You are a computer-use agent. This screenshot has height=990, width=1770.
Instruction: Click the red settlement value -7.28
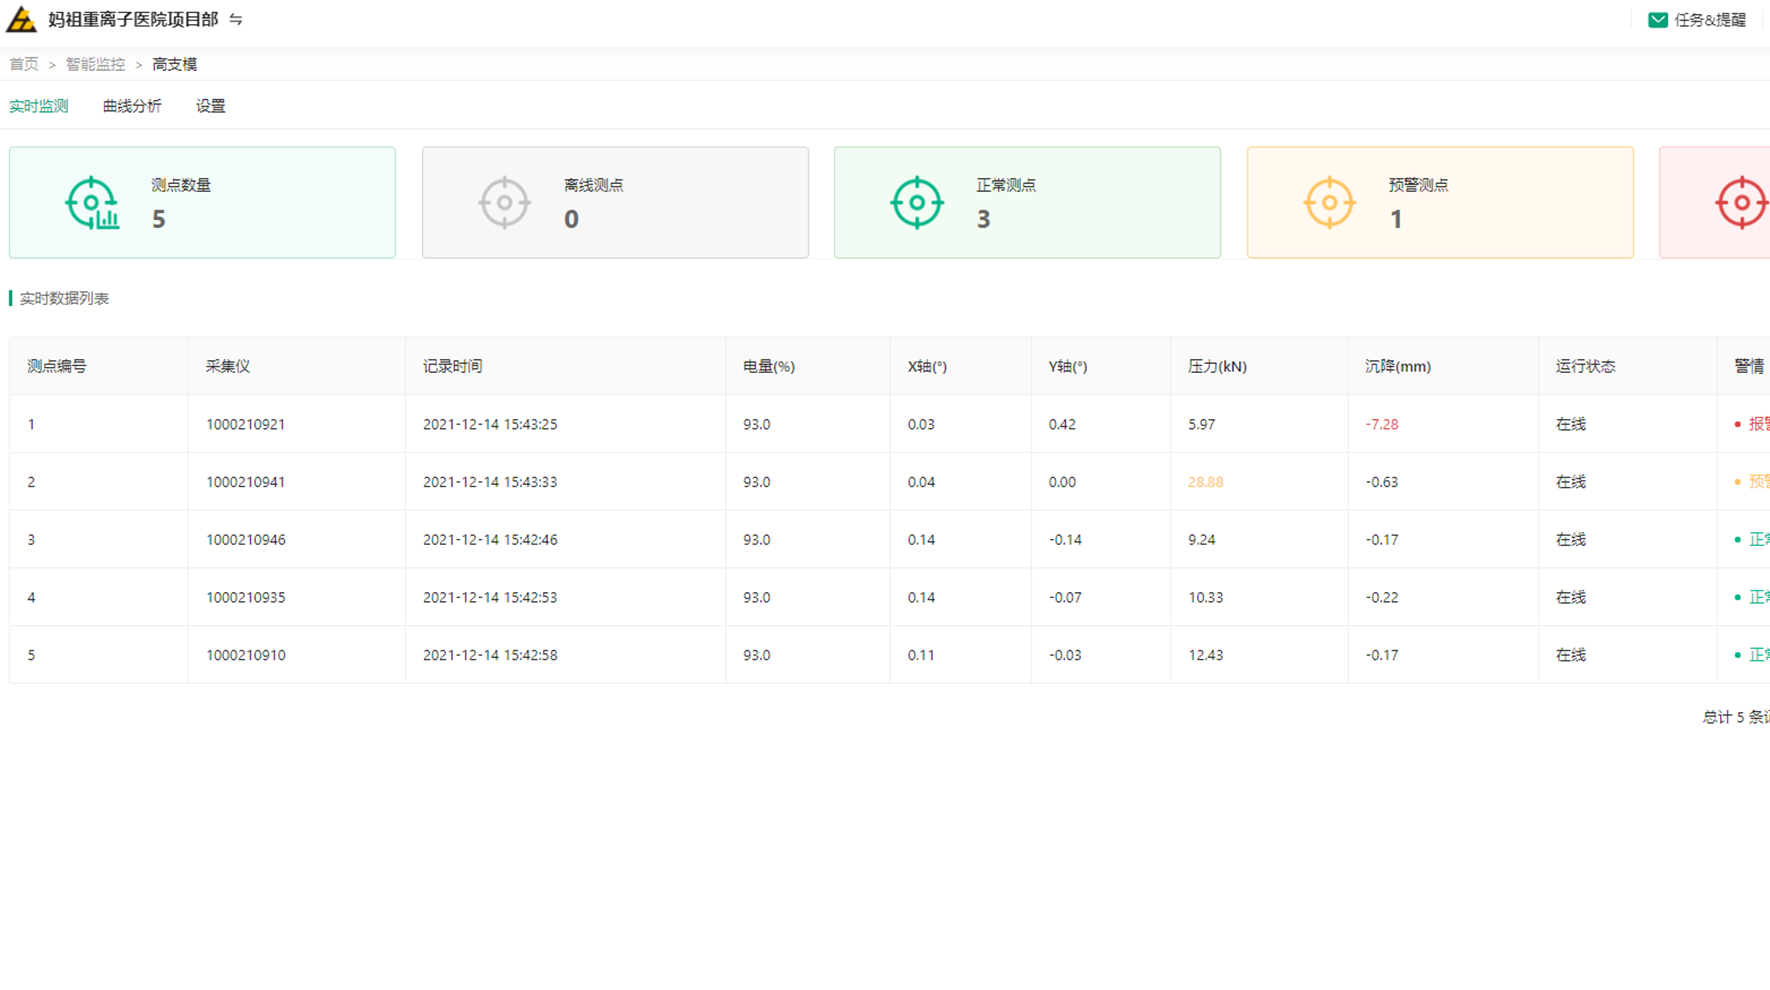pos(1382,424)
